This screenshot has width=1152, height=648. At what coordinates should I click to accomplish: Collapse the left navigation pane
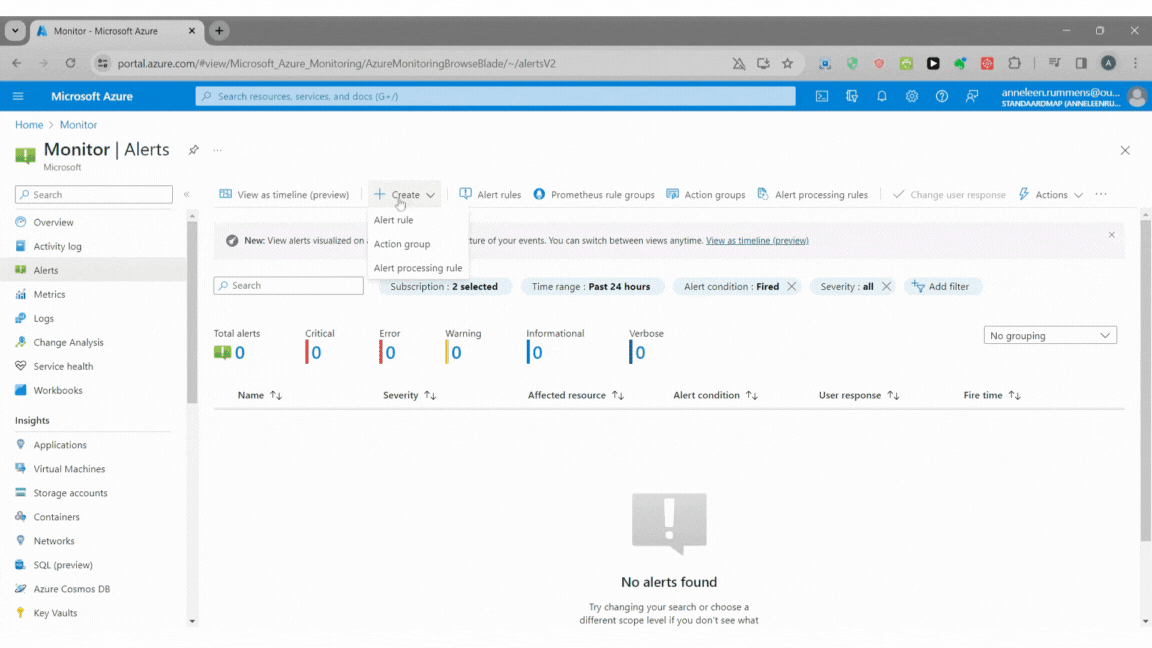[x=187, y=195]
